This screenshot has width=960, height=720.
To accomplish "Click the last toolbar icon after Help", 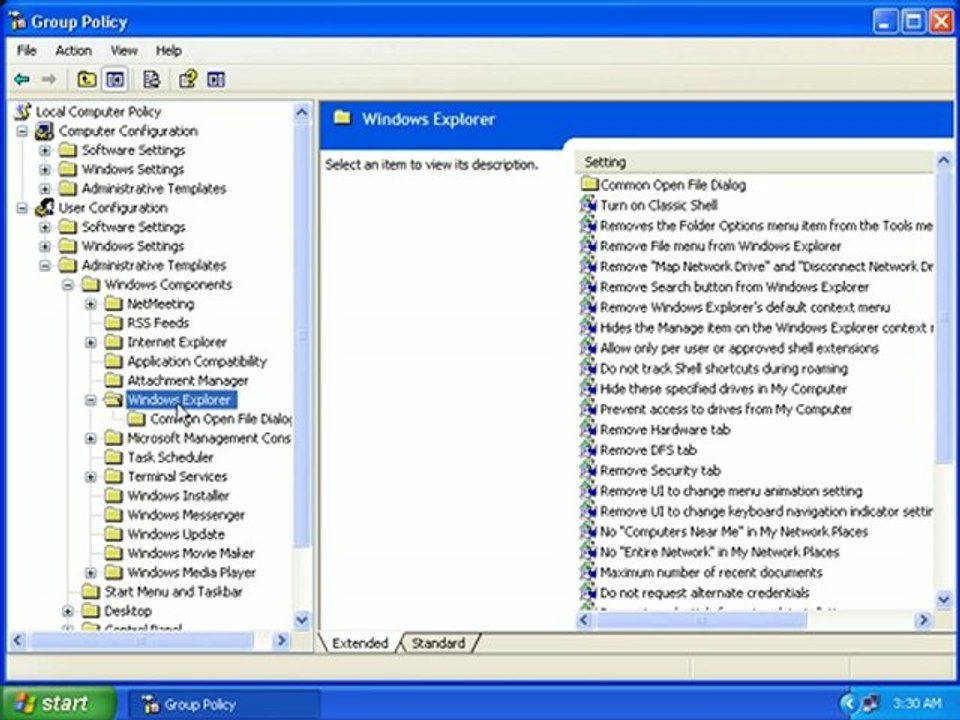I will (x=216, y=79).
